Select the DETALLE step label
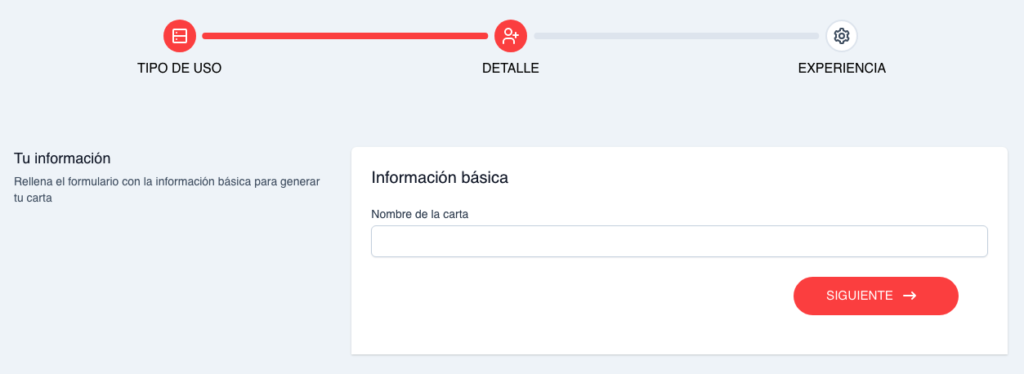 tap(511, 69)
